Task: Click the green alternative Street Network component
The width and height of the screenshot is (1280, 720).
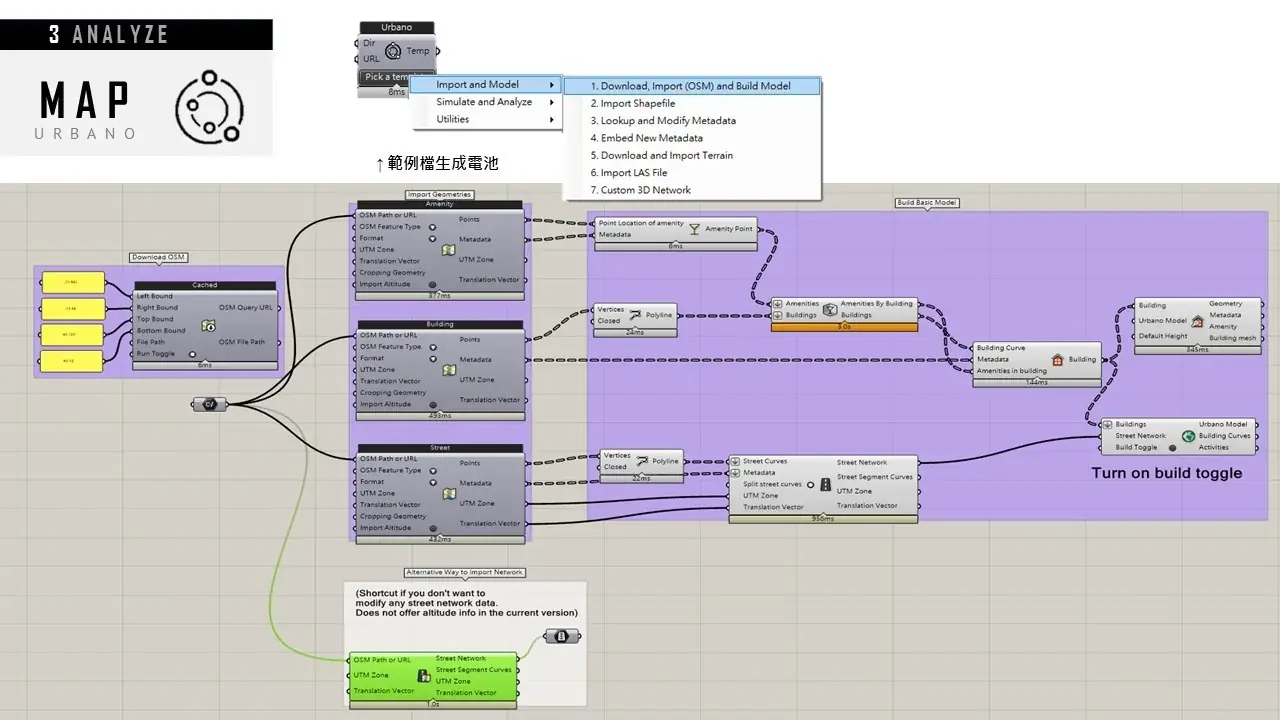Action: [x=431, y=676]
